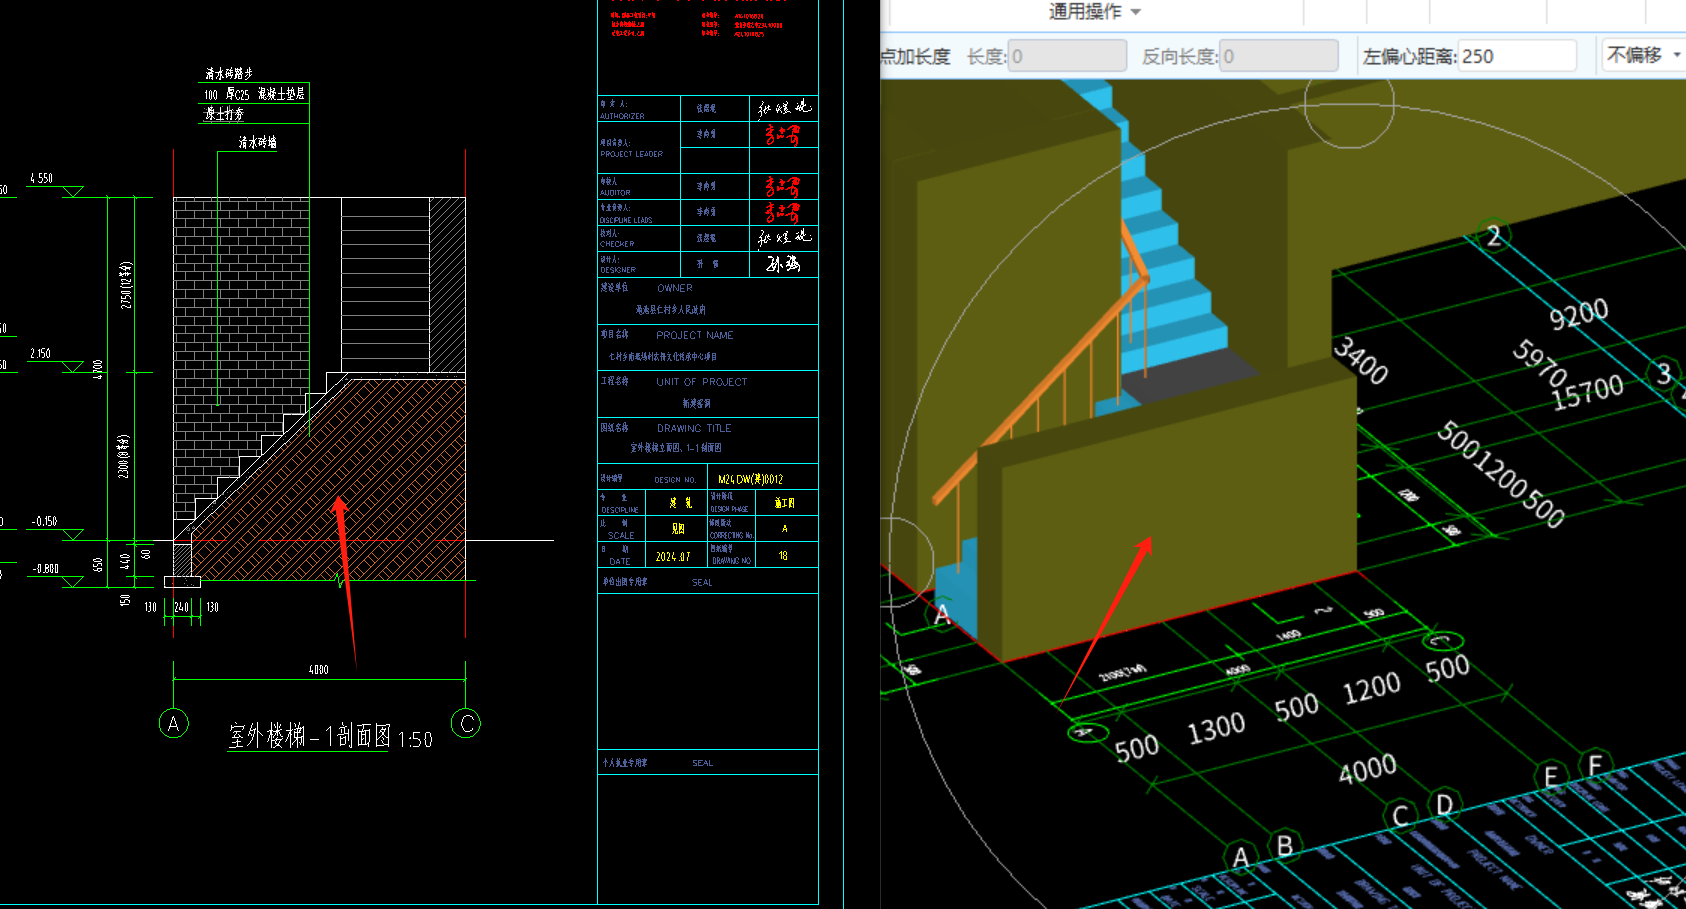
Task: Select elevation mark 2.150
Action: (x=41, y=353)
